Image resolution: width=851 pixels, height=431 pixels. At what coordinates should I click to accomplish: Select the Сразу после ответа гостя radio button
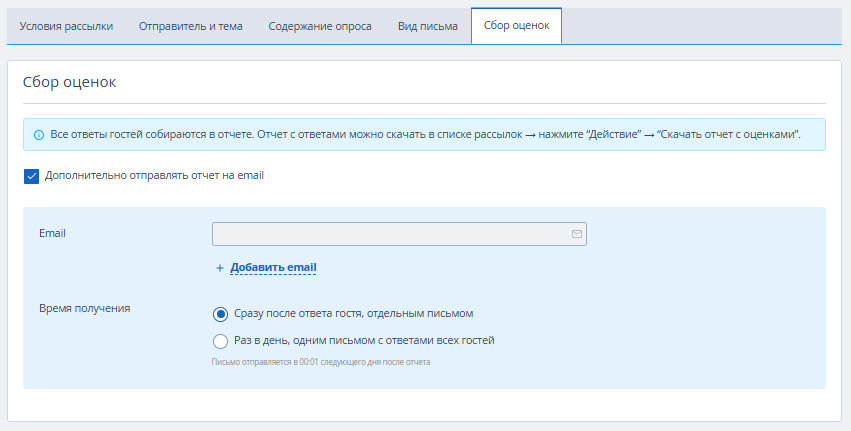click(x=221, y=314)
